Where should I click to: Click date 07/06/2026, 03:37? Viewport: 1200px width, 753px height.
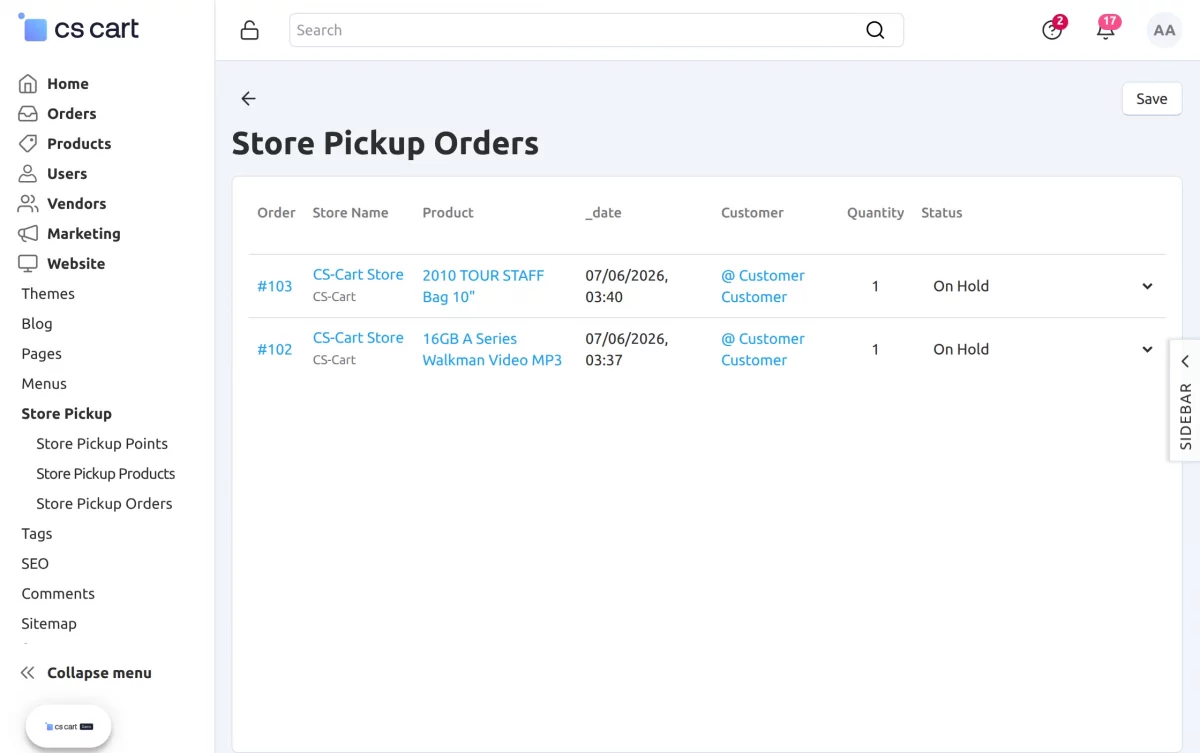(627, 349)
